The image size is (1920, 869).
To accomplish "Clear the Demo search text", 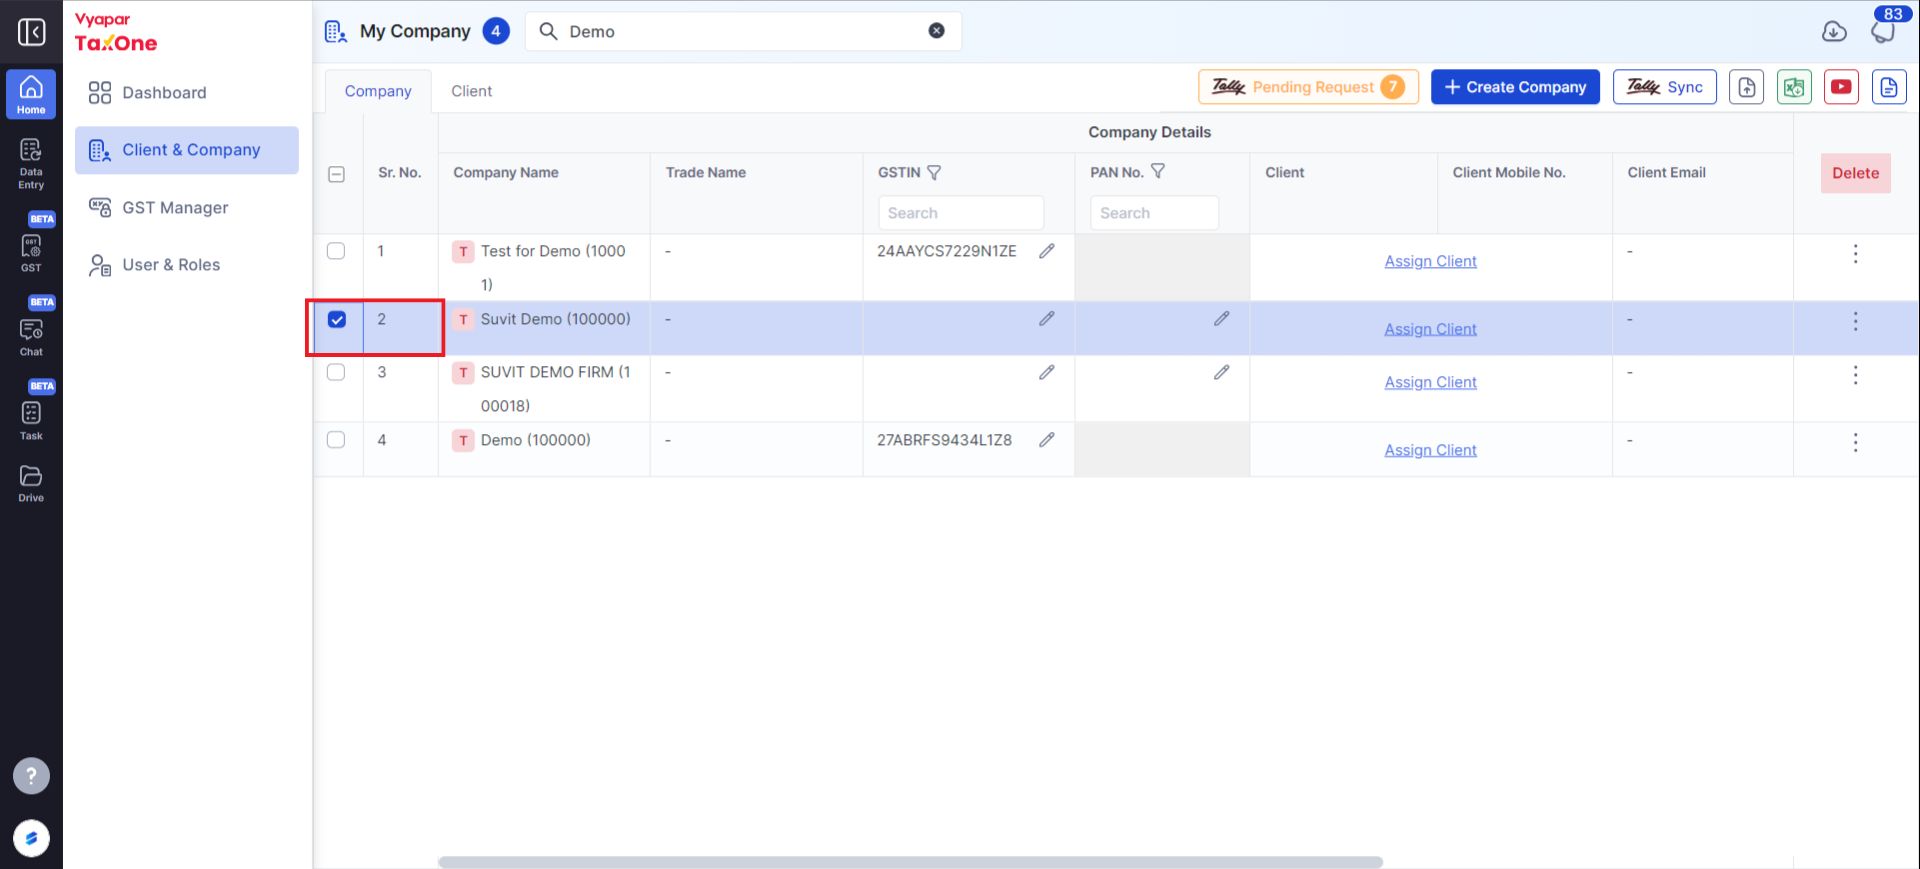I will coord(936,31).
